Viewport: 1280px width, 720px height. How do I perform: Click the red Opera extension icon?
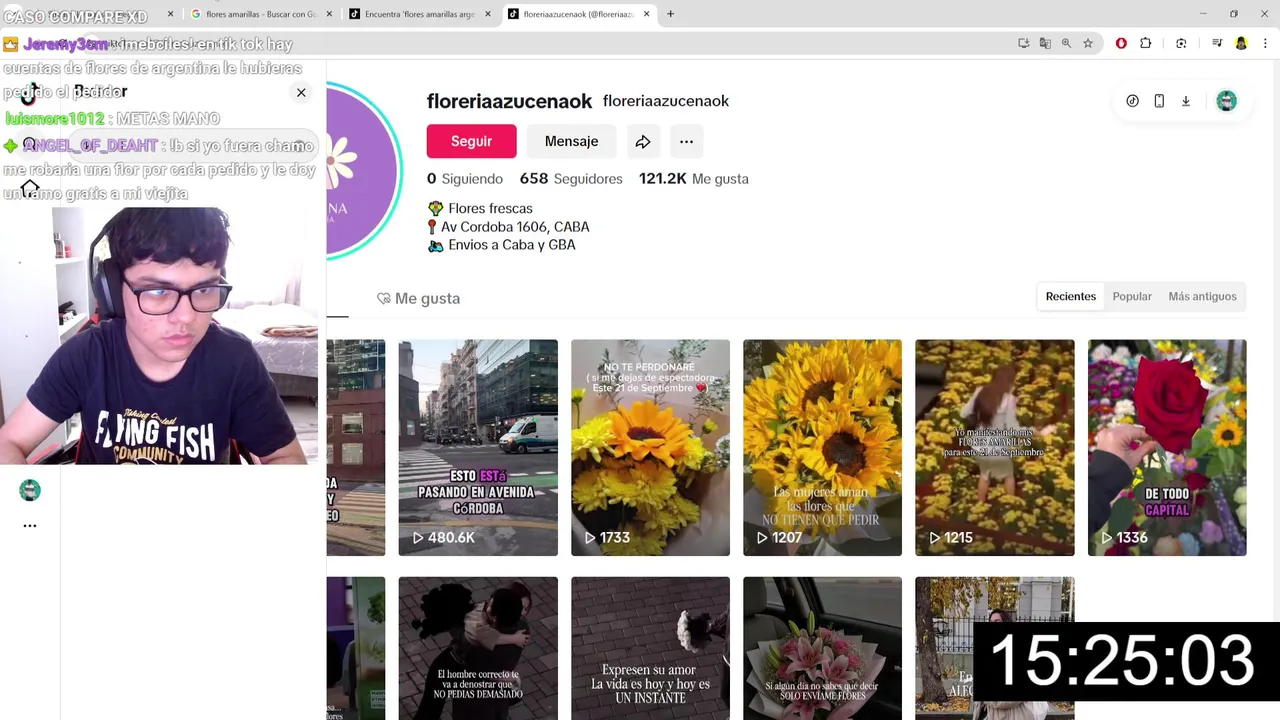pos(1121,43)
